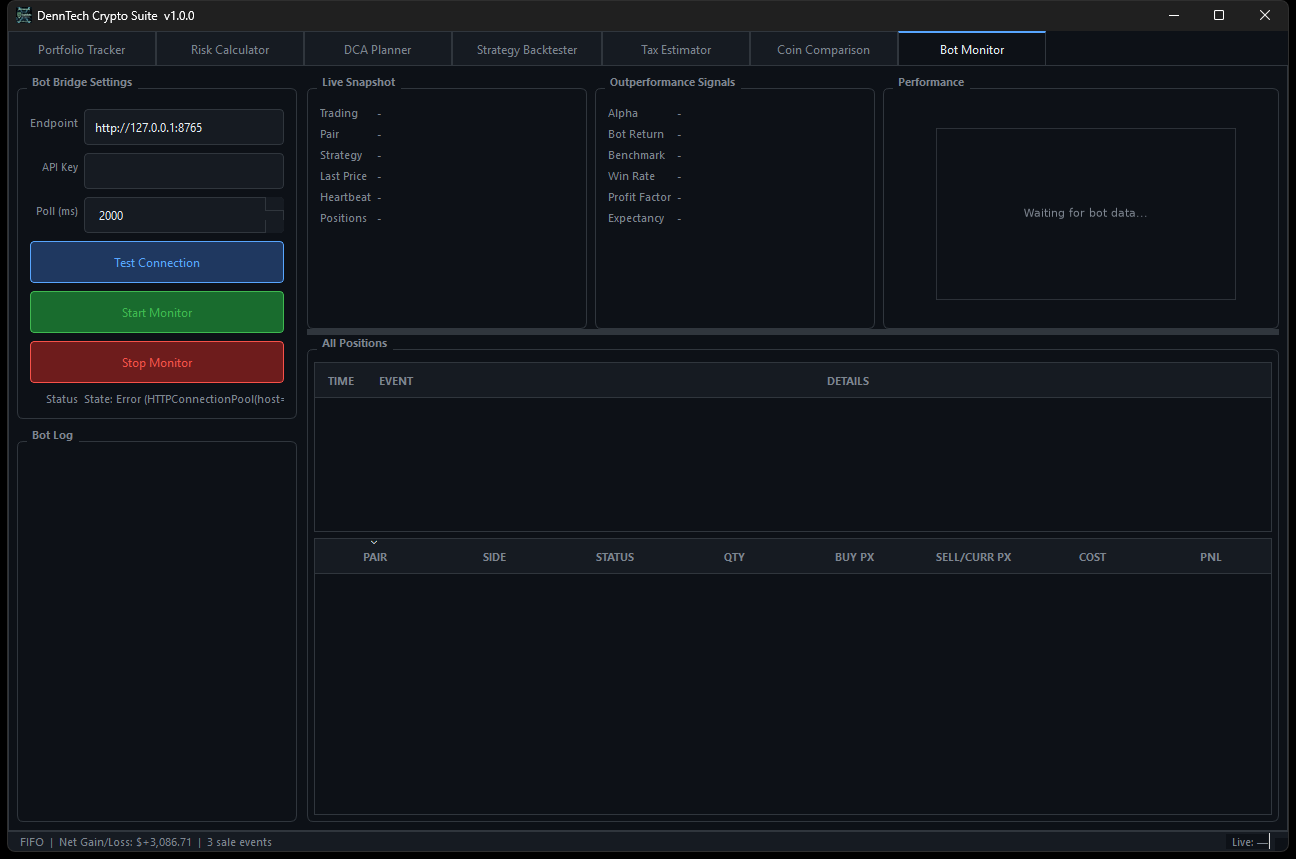Click the Trading label in Live Snapshot
The image size is (1296, 859).
point(339,113)
